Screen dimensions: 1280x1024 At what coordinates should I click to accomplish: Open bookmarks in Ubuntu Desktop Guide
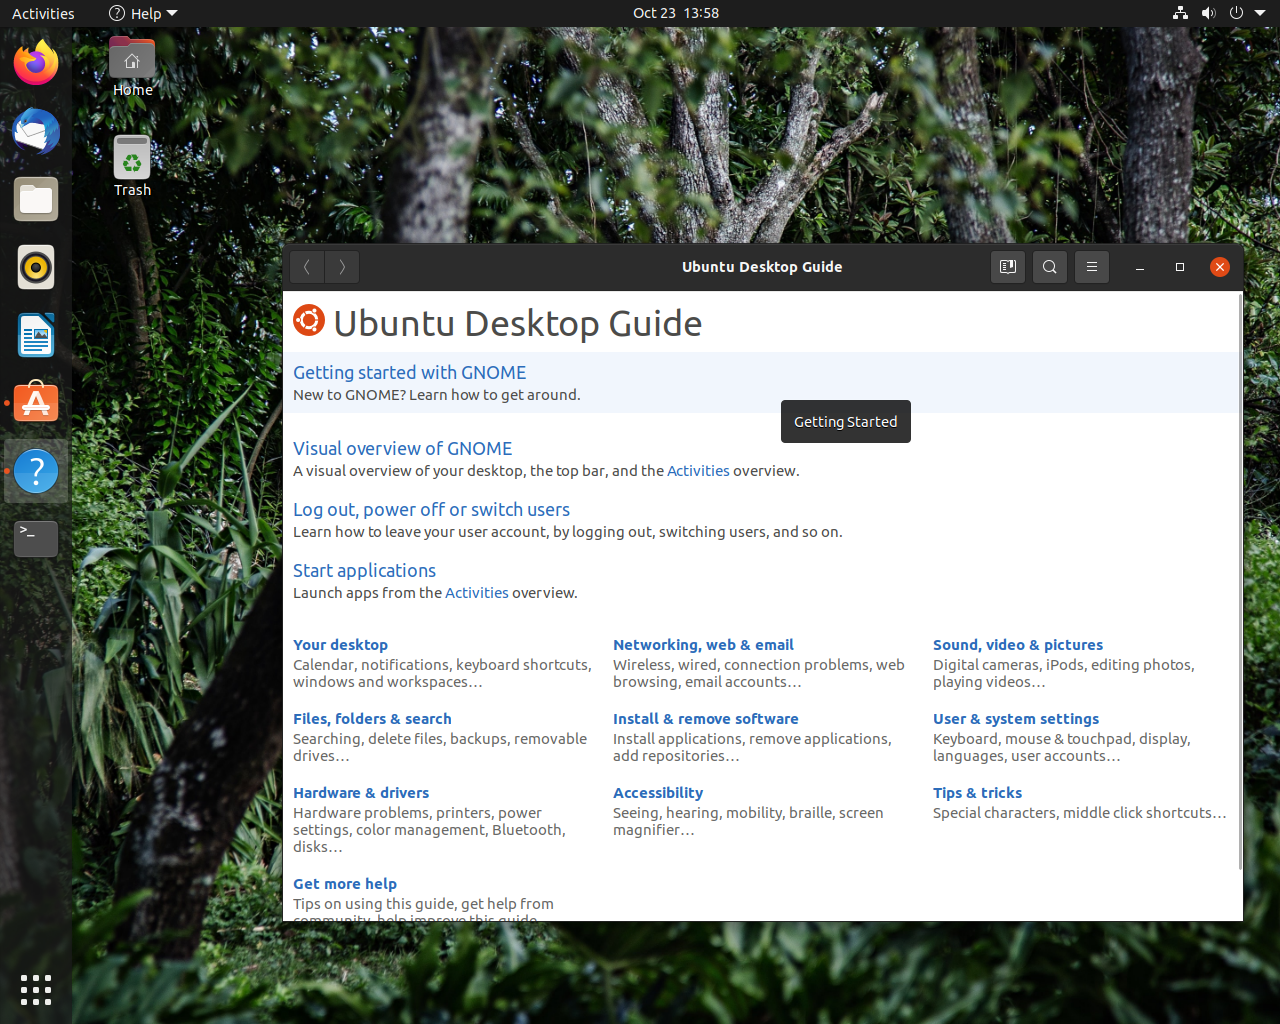[1008, 267]
